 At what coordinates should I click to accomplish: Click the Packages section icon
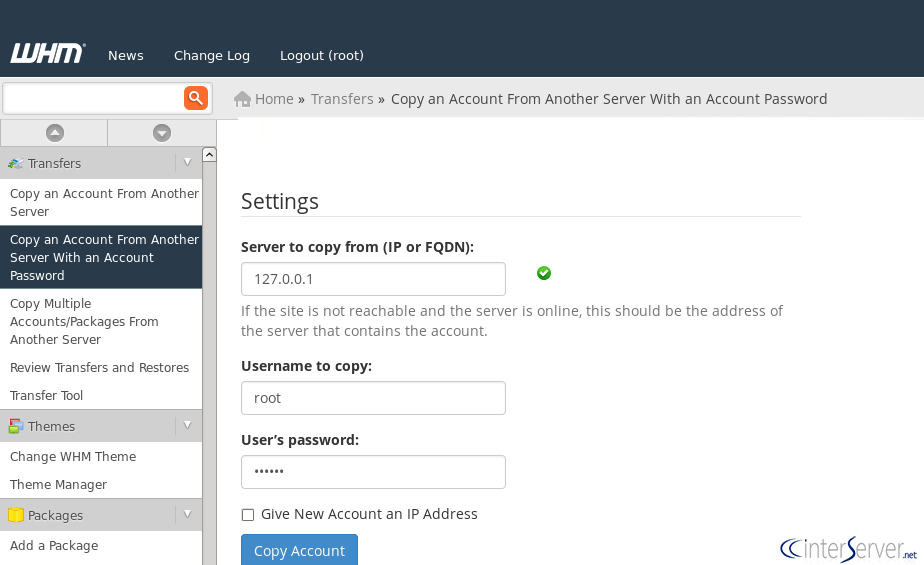click(x=16, y=516)
